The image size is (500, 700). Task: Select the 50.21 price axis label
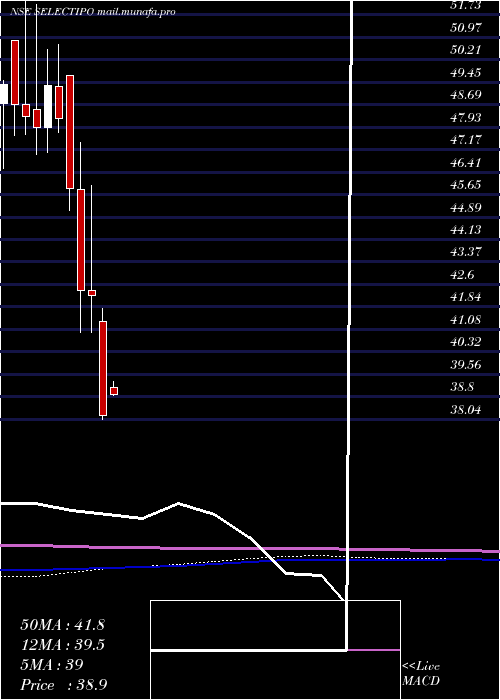pos(466,50)
